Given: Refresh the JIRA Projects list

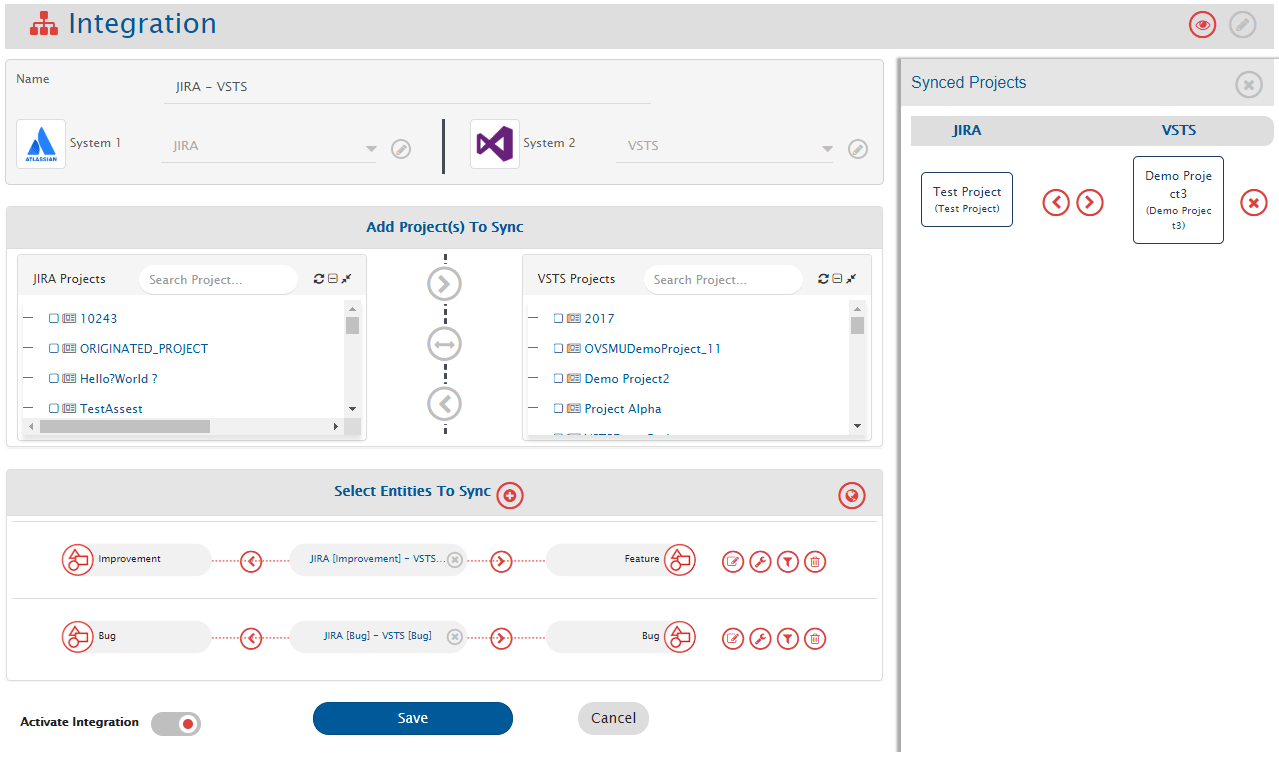Looking at the screenshot, I should click(319, 279).
